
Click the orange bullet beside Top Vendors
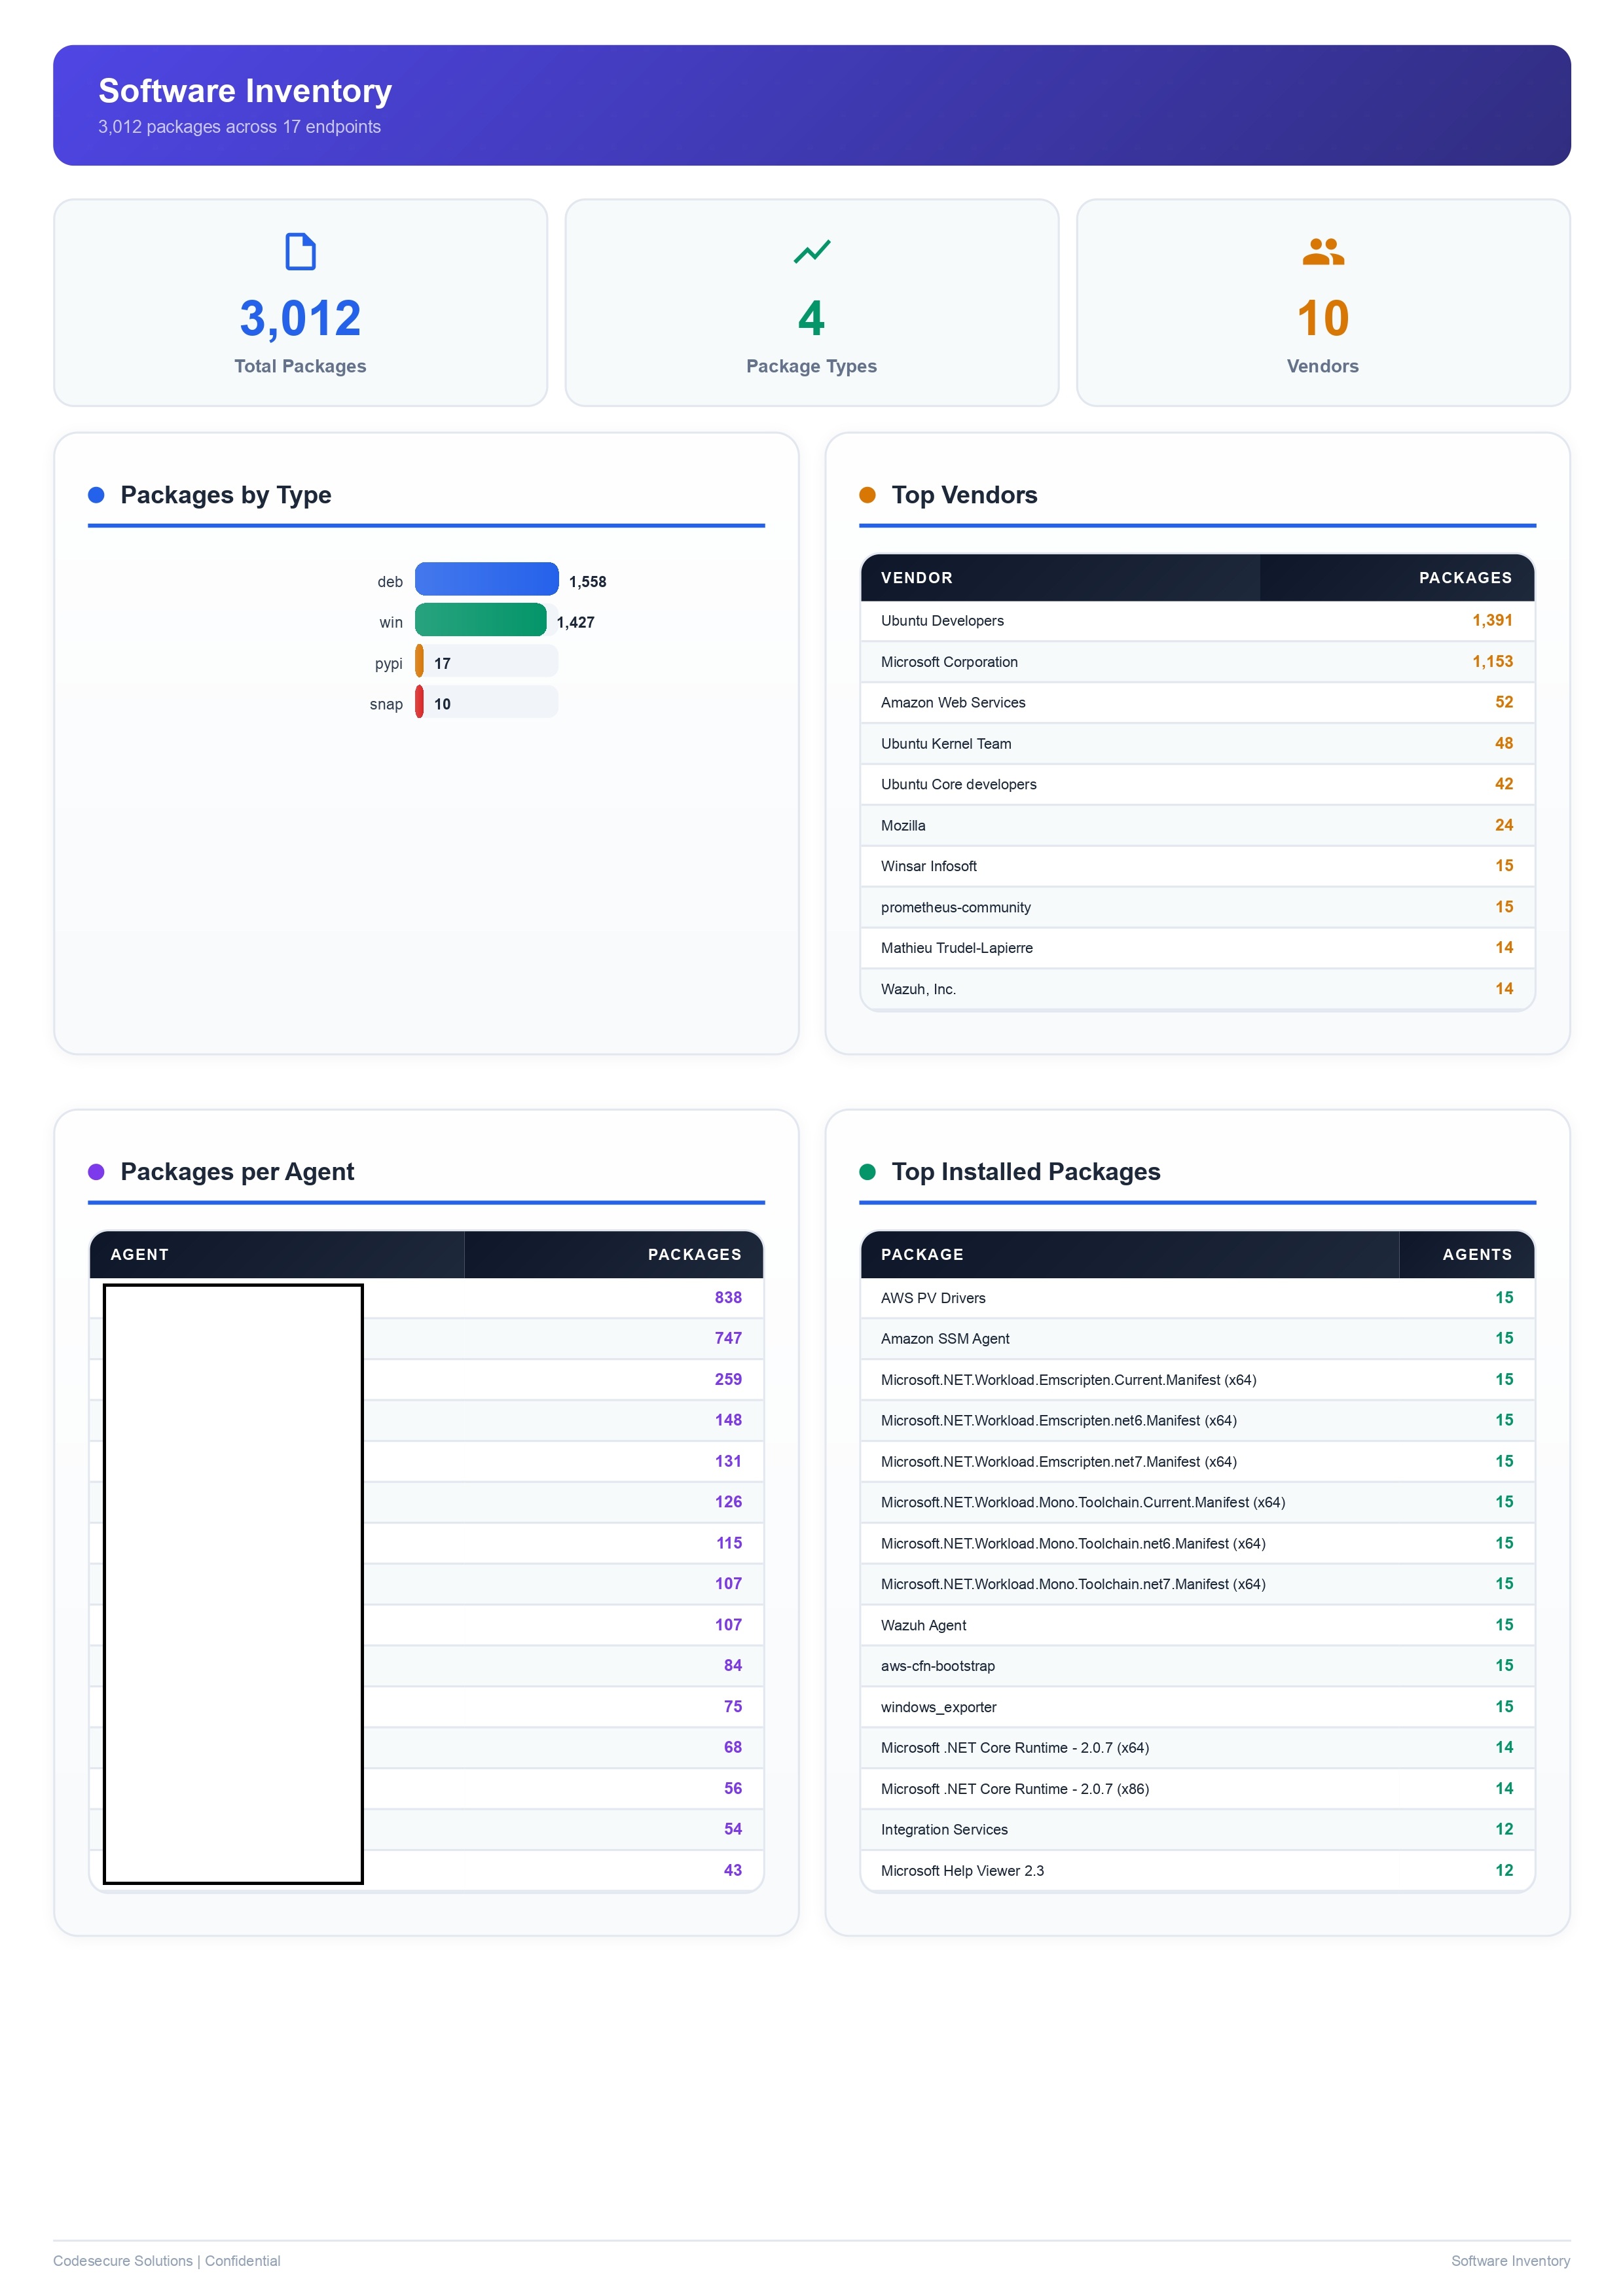coord(868,494)
